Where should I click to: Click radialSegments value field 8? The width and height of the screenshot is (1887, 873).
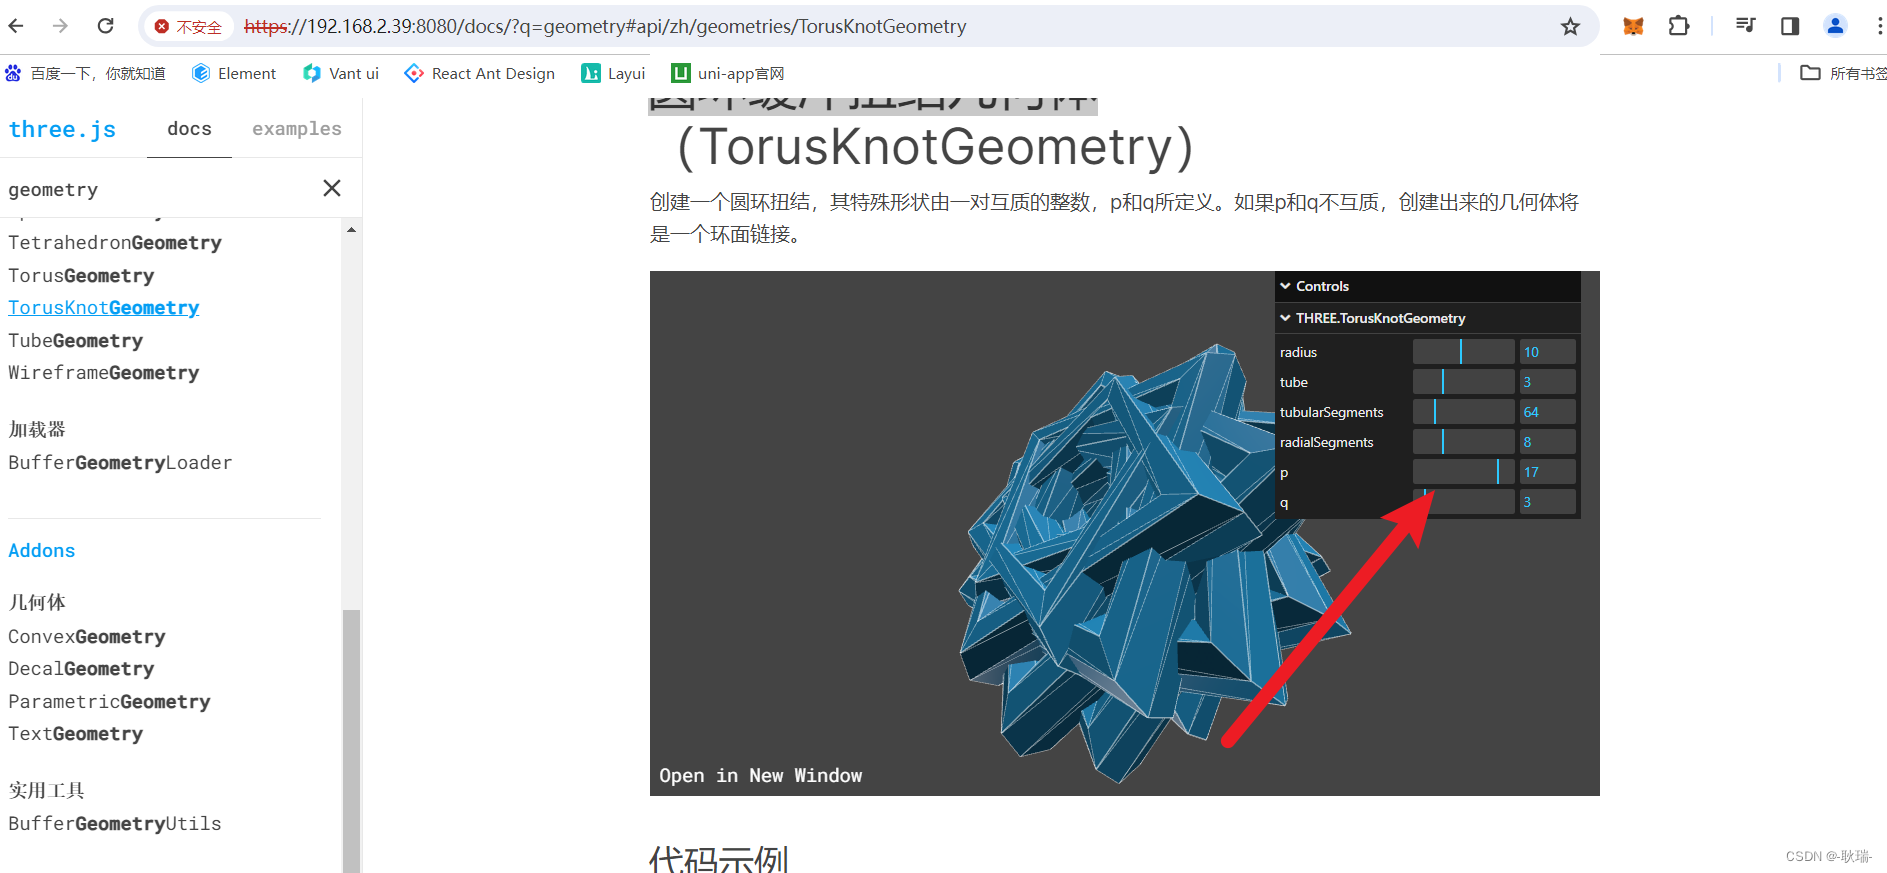click(x=1548, y=442)
